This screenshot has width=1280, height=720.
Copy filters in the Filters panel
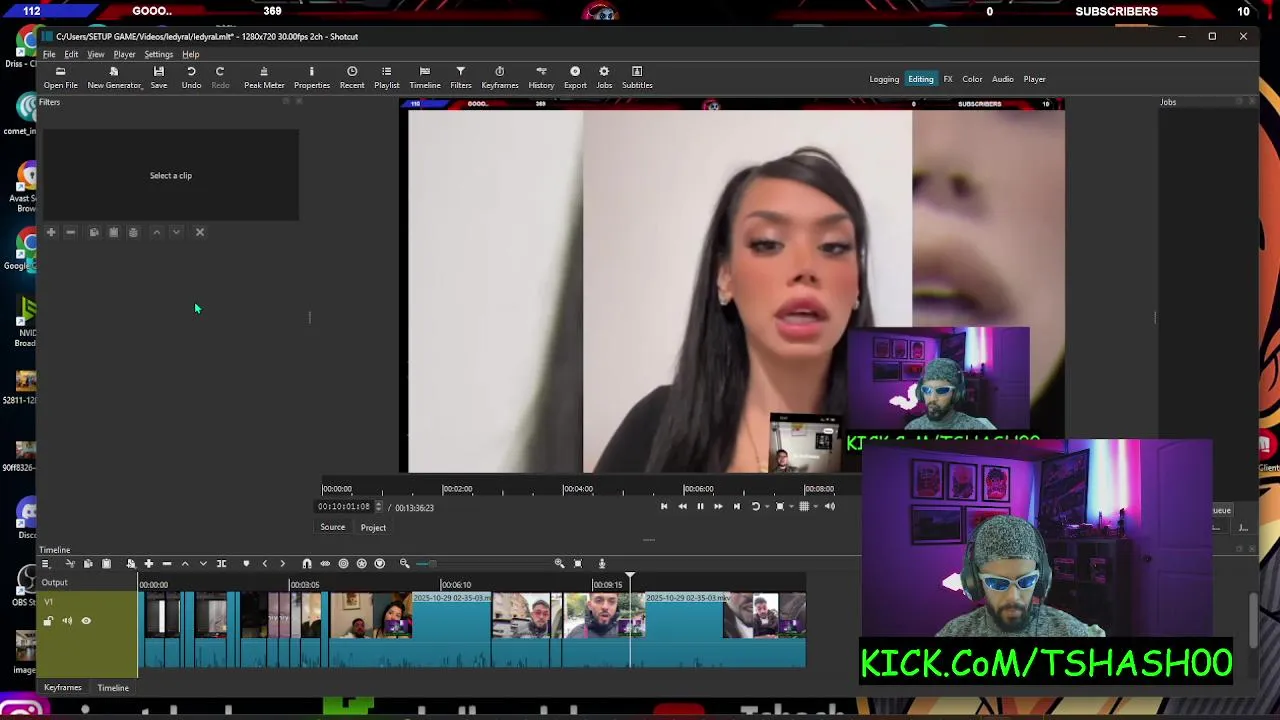94,232
